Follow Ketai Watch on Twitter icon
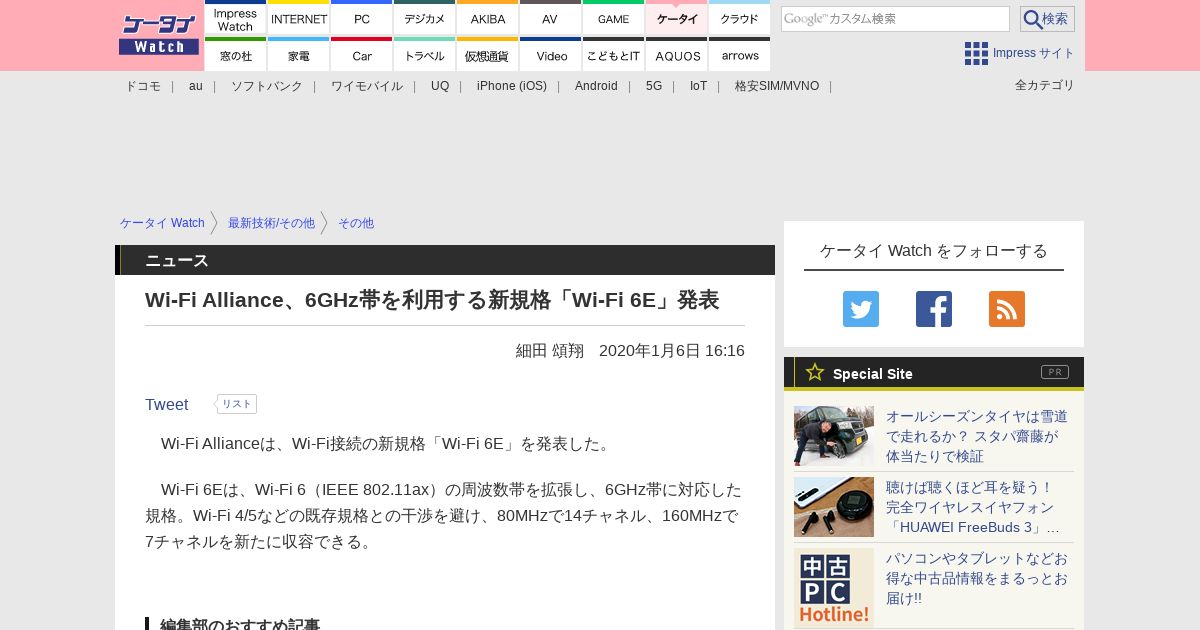 coord(861,309)
